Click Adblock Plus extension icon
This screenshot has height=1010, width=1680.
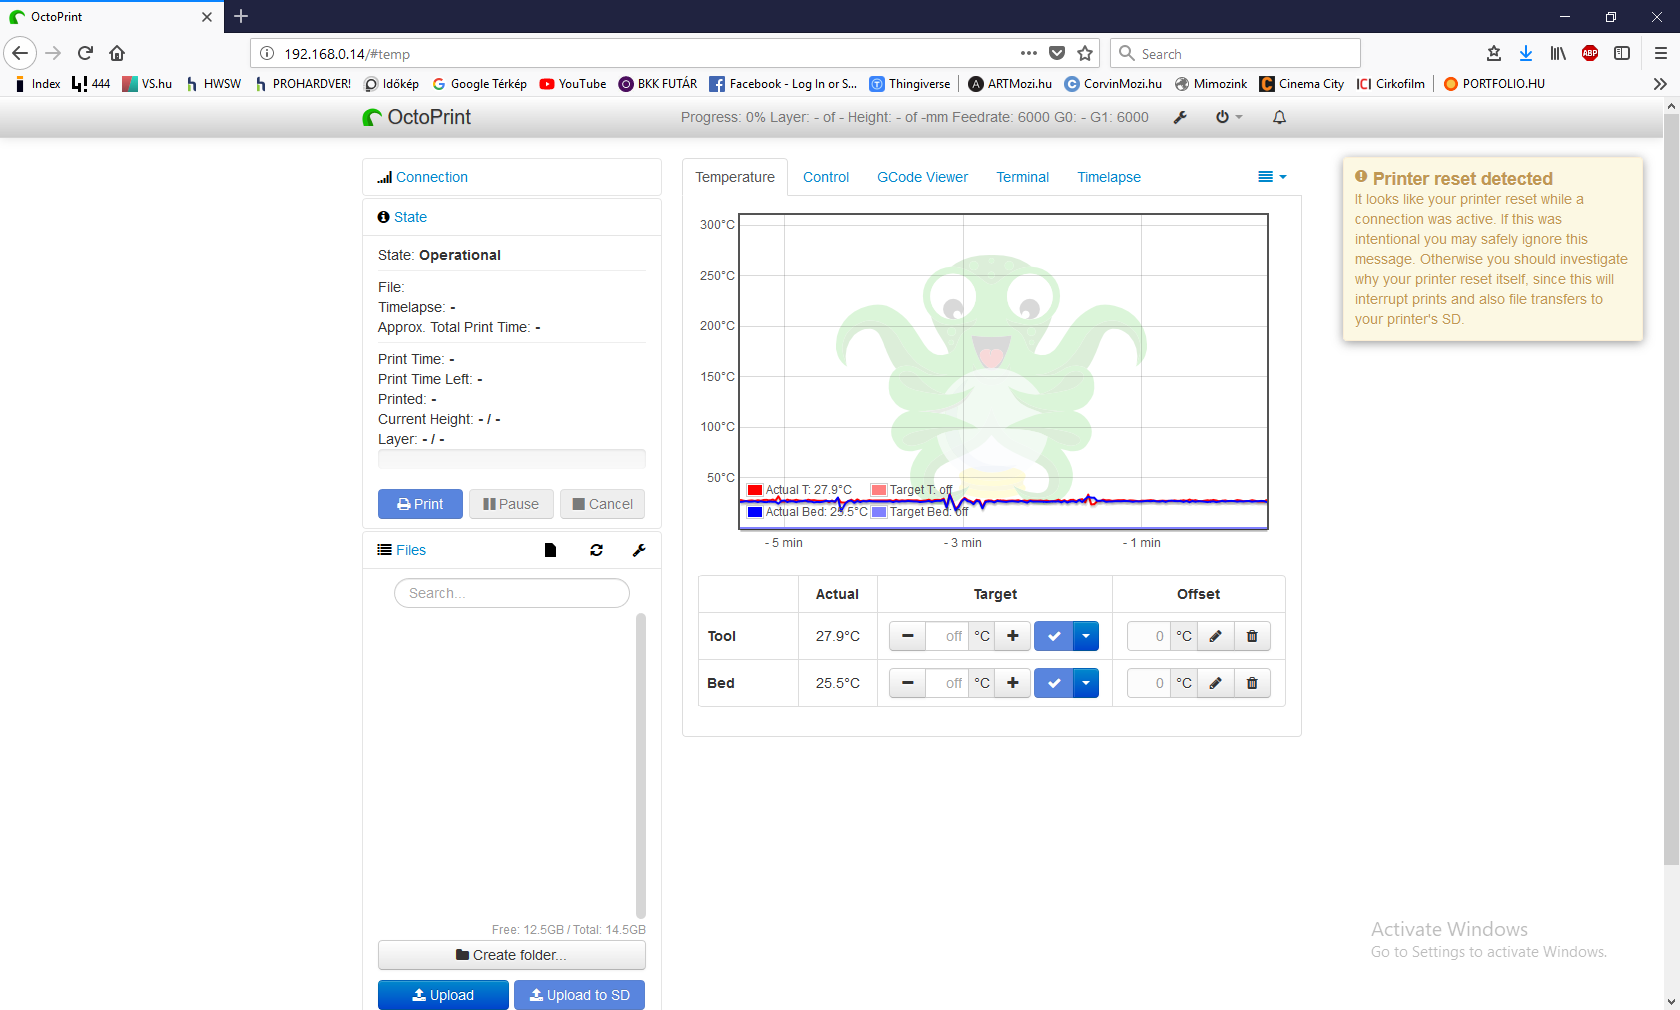pyautogui.click(x=1590, y=53)
